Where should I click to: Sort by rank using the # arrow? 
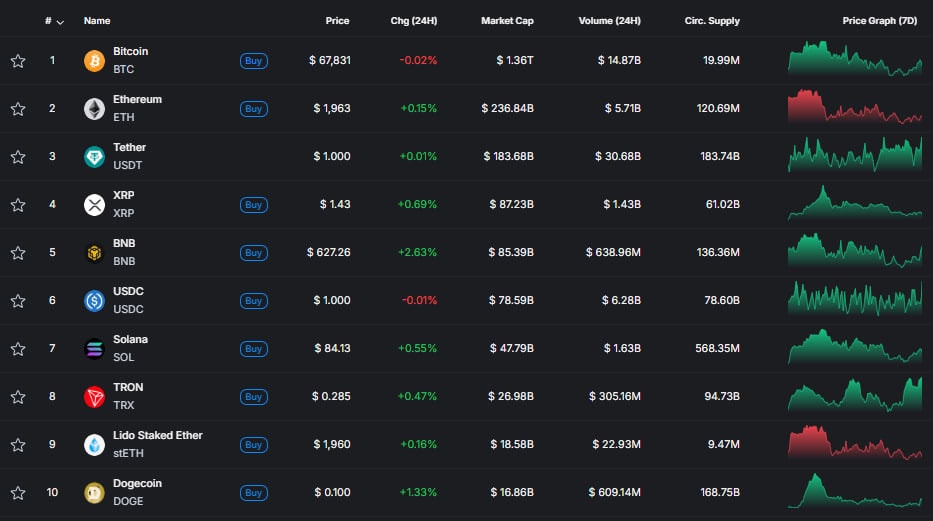coord(60,22)
